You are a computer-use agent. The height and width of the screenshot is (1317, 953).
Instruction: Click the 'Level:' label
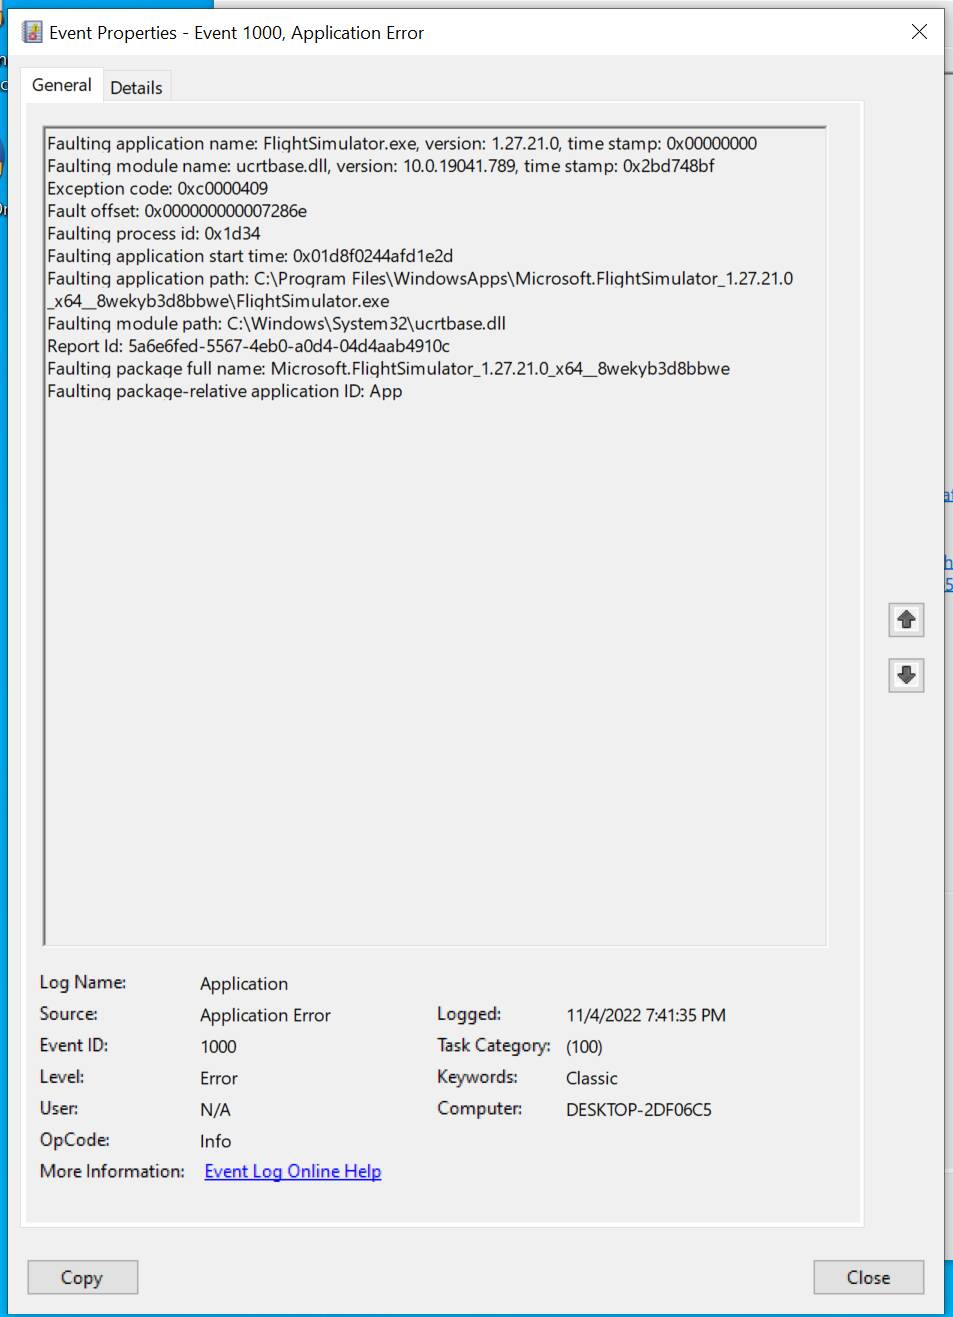(x=62, y=1077)
